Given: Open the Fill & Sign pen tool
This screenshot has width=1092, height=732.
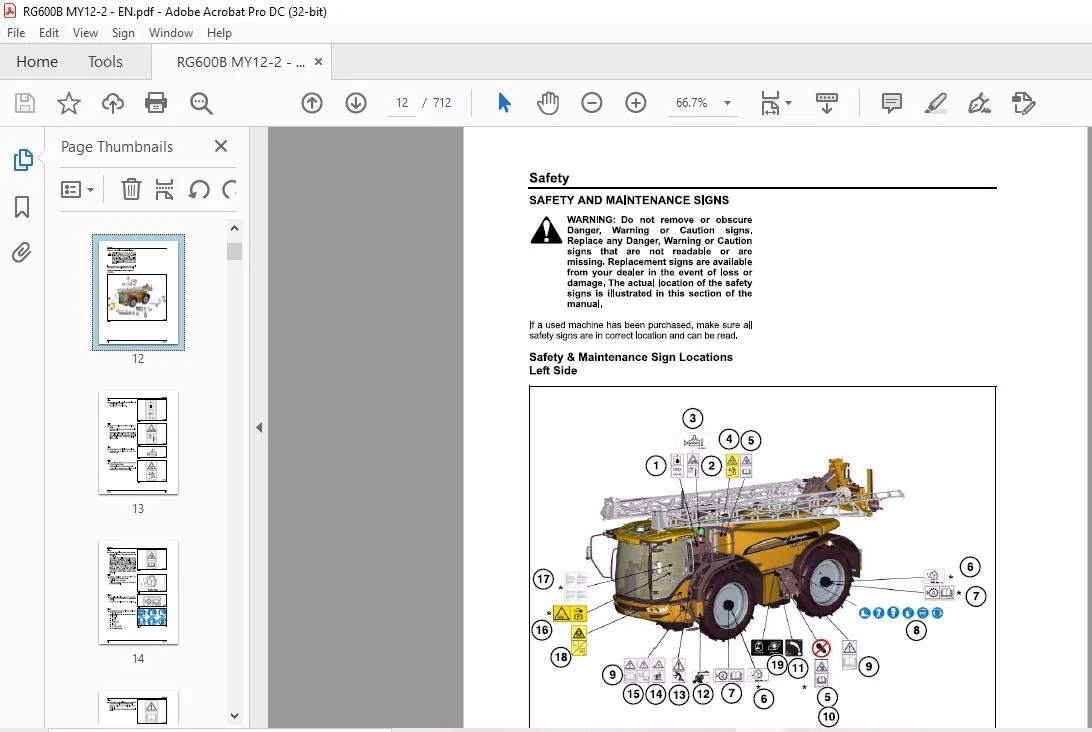Looking at the screenshot, I should click(979, 103).
